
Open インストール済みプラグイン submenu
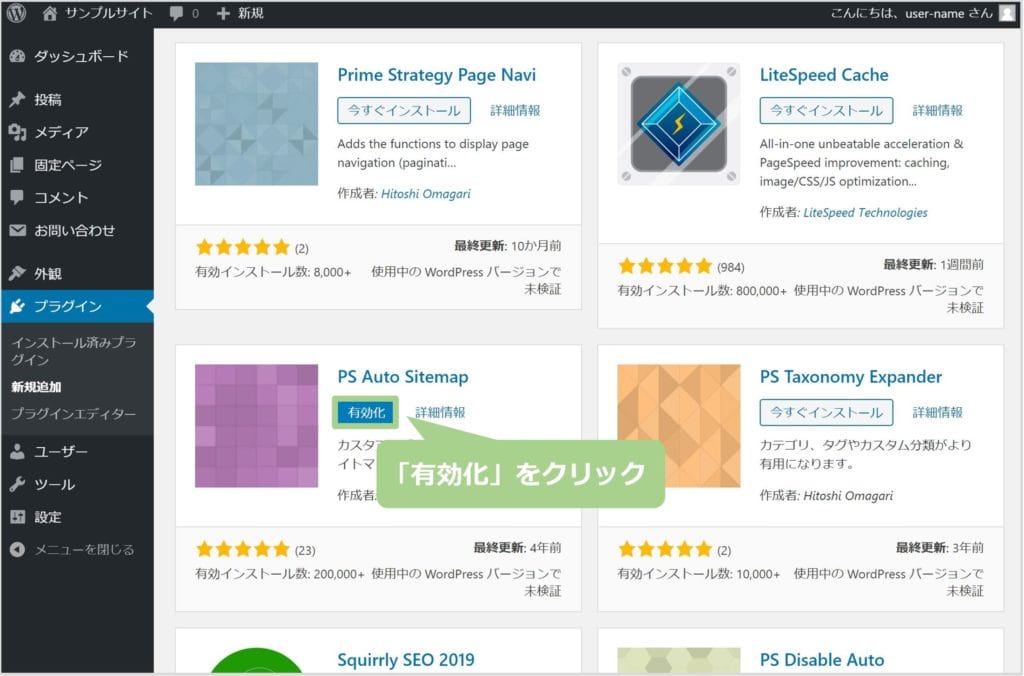[x=73, y=351]
